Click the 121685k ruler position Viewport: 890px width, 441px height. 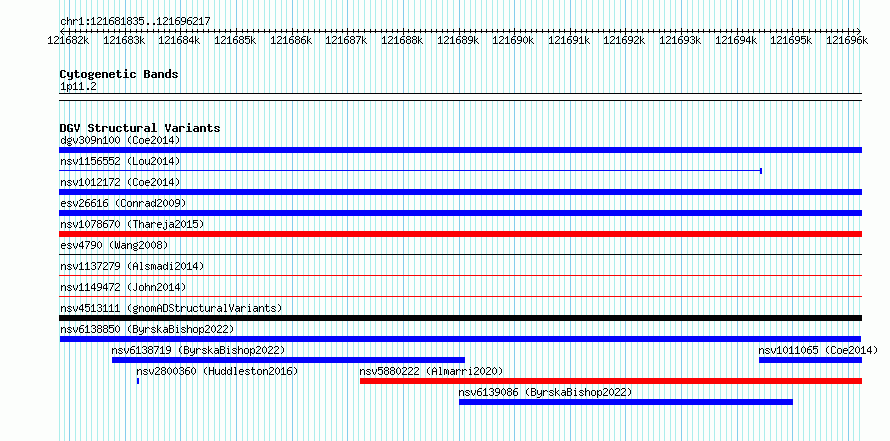tap(235, 40)
